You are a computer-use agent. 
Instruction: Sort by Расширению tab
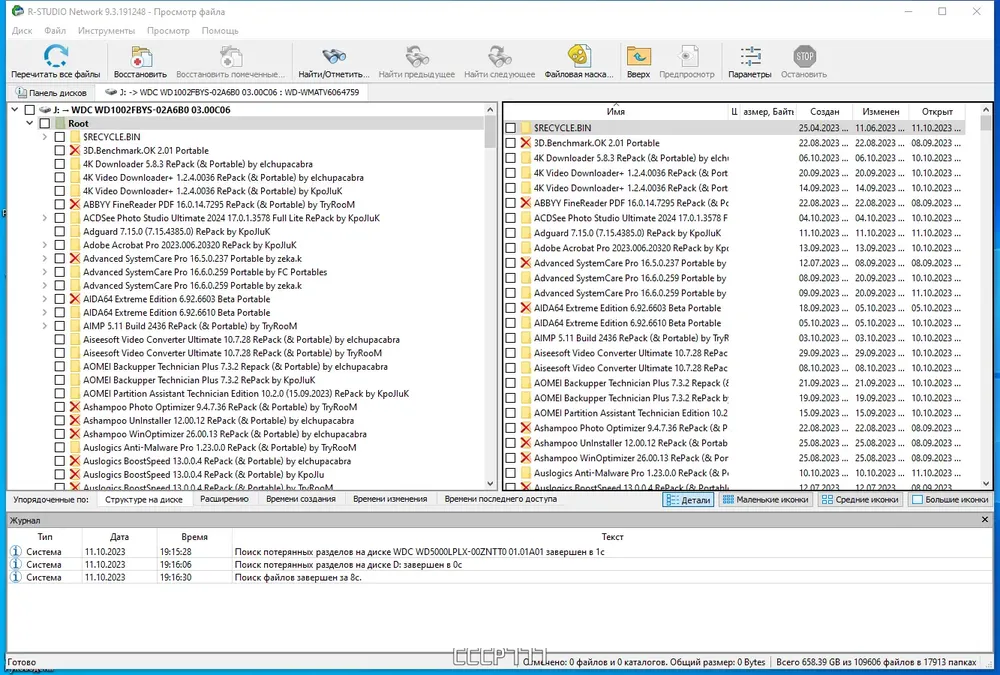point(224,499)
